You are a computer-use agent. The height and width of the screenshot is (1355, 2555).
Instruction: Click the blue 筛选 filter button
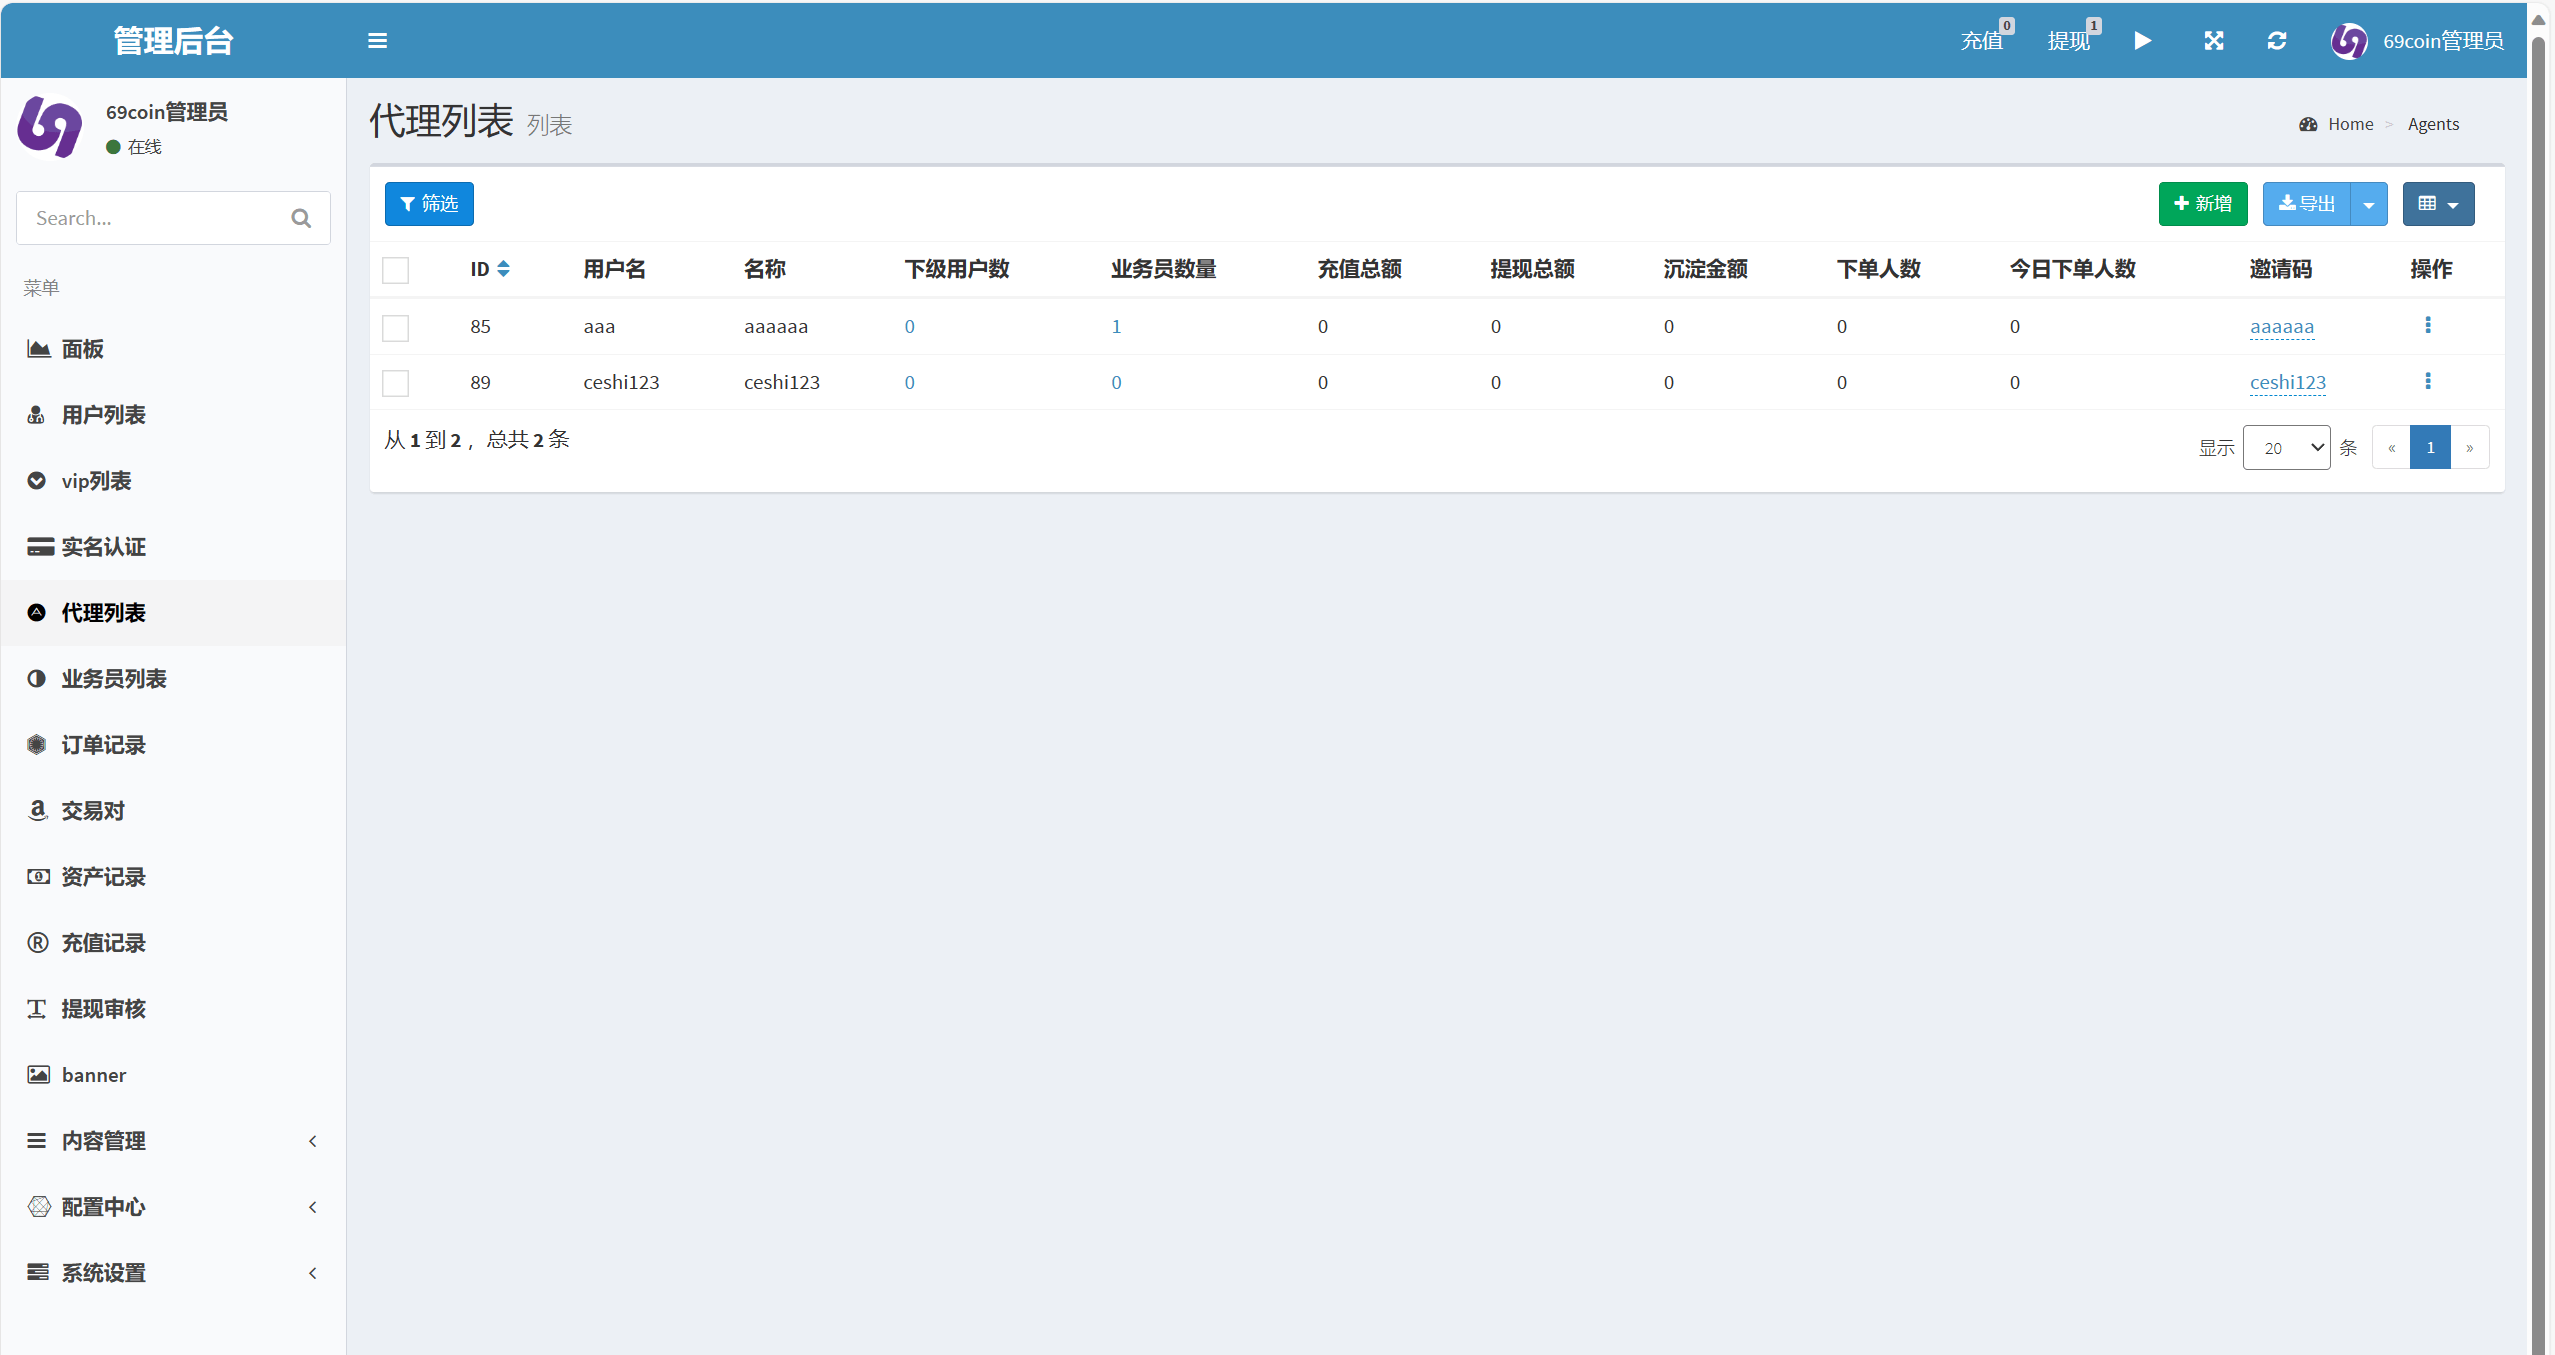coord(429,204)
